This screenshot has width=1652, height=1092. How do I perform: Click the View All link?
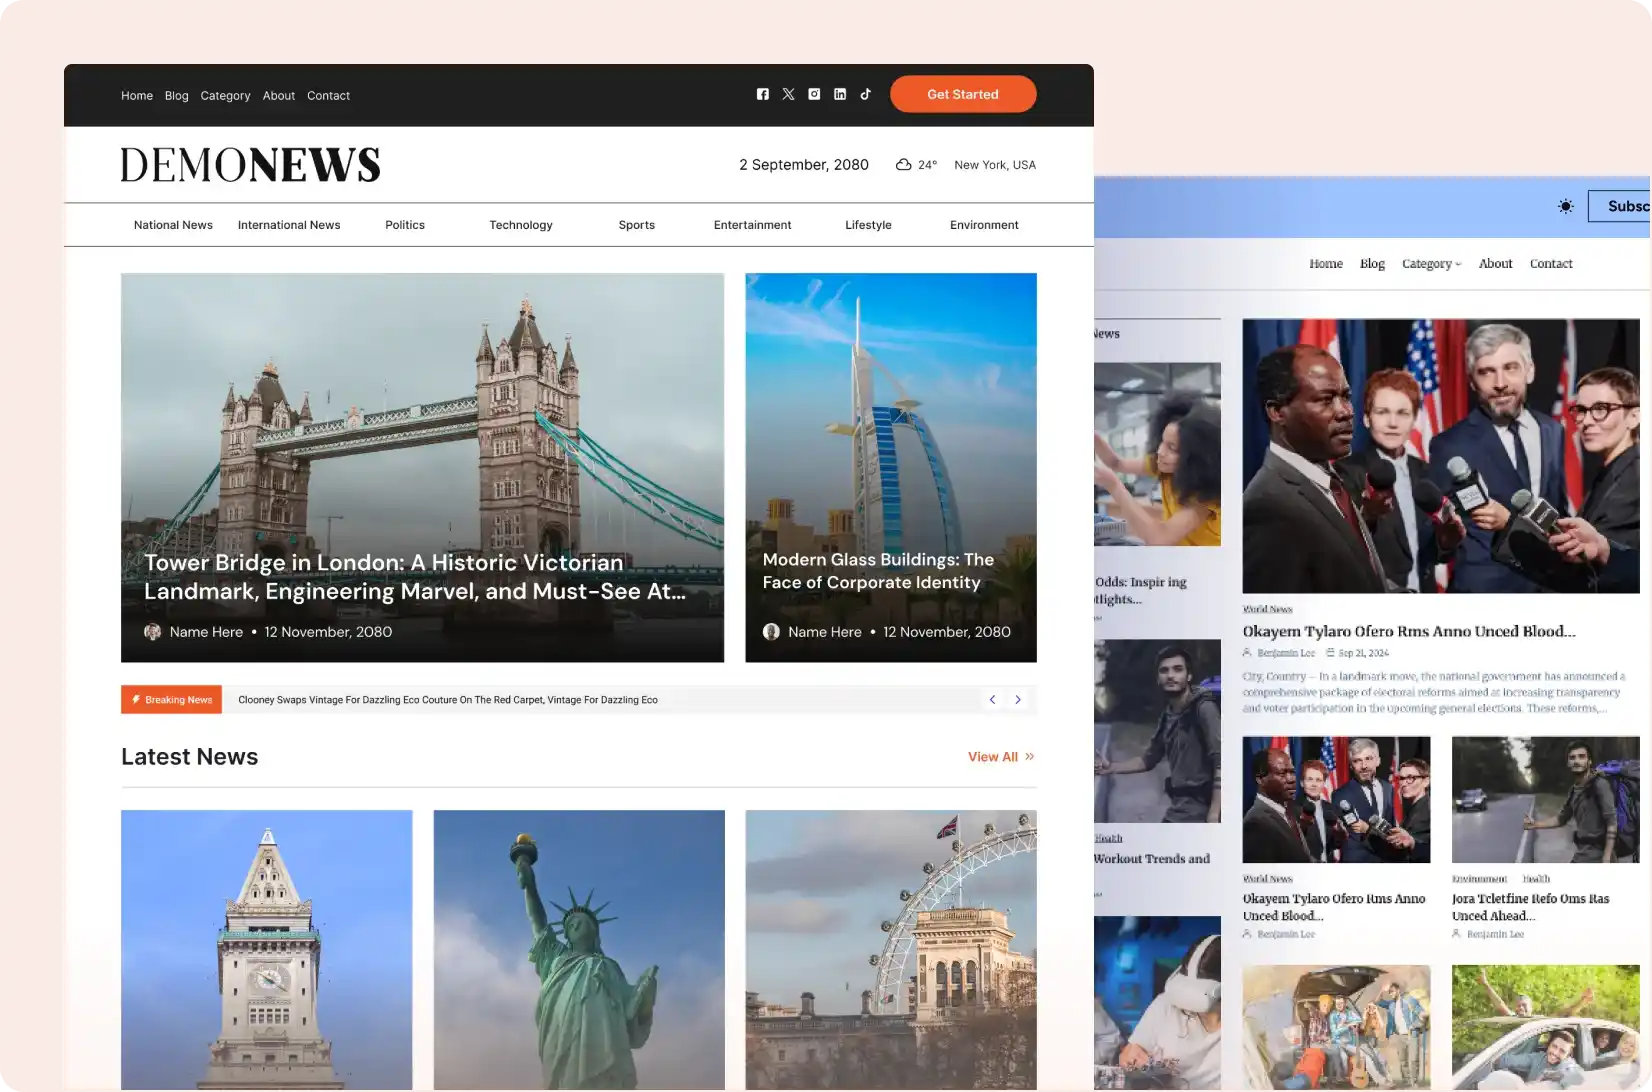(992, 757)
